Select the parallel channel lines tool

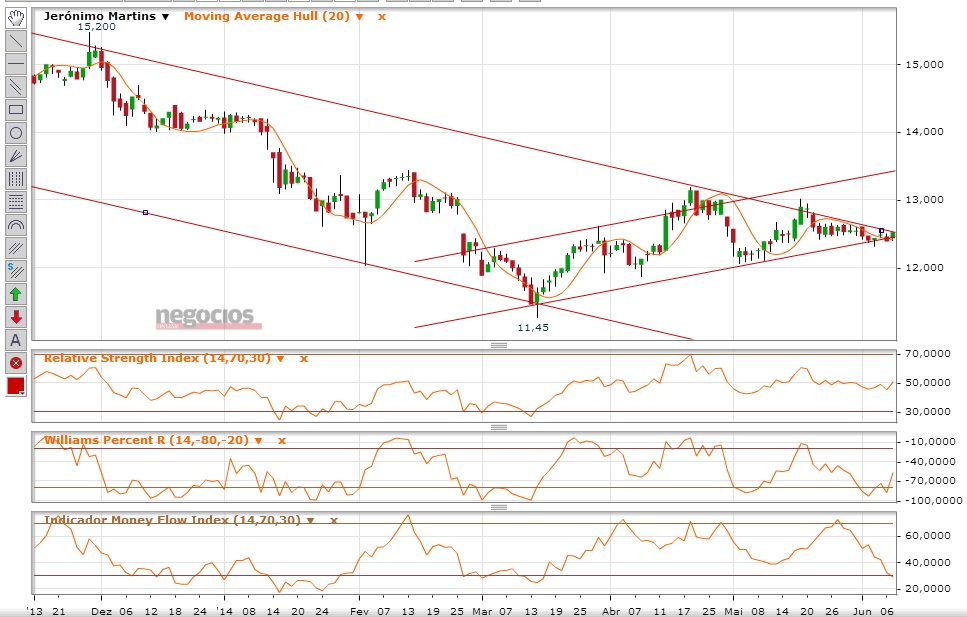16,87
